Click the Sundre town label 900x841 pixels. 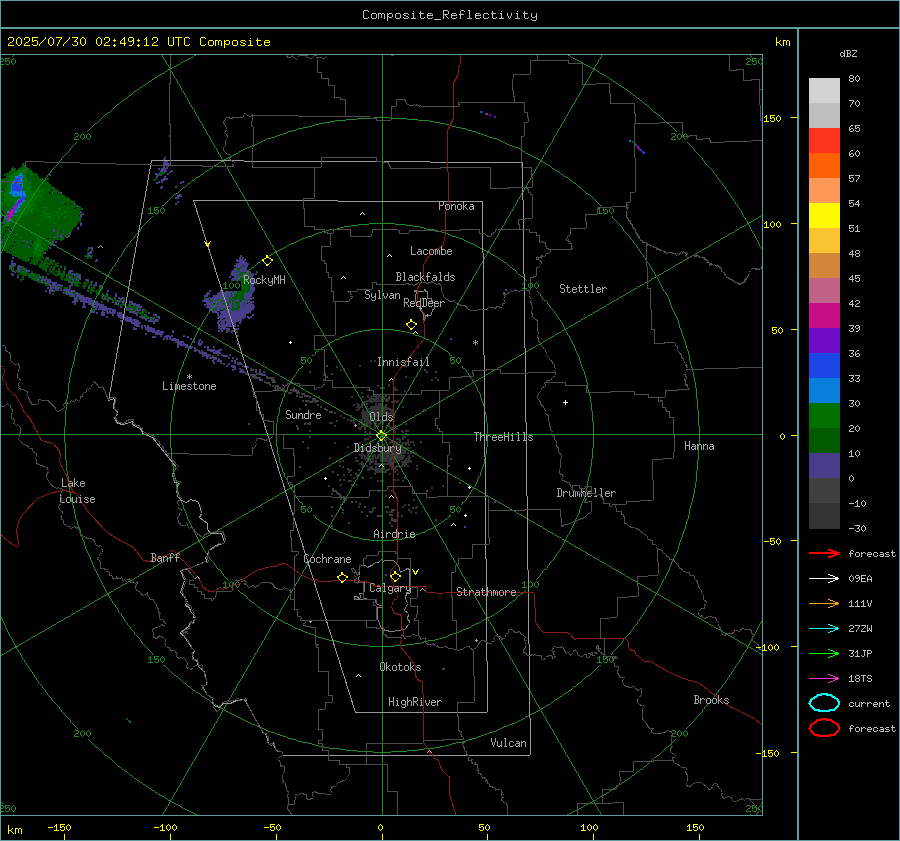point(303,415)
